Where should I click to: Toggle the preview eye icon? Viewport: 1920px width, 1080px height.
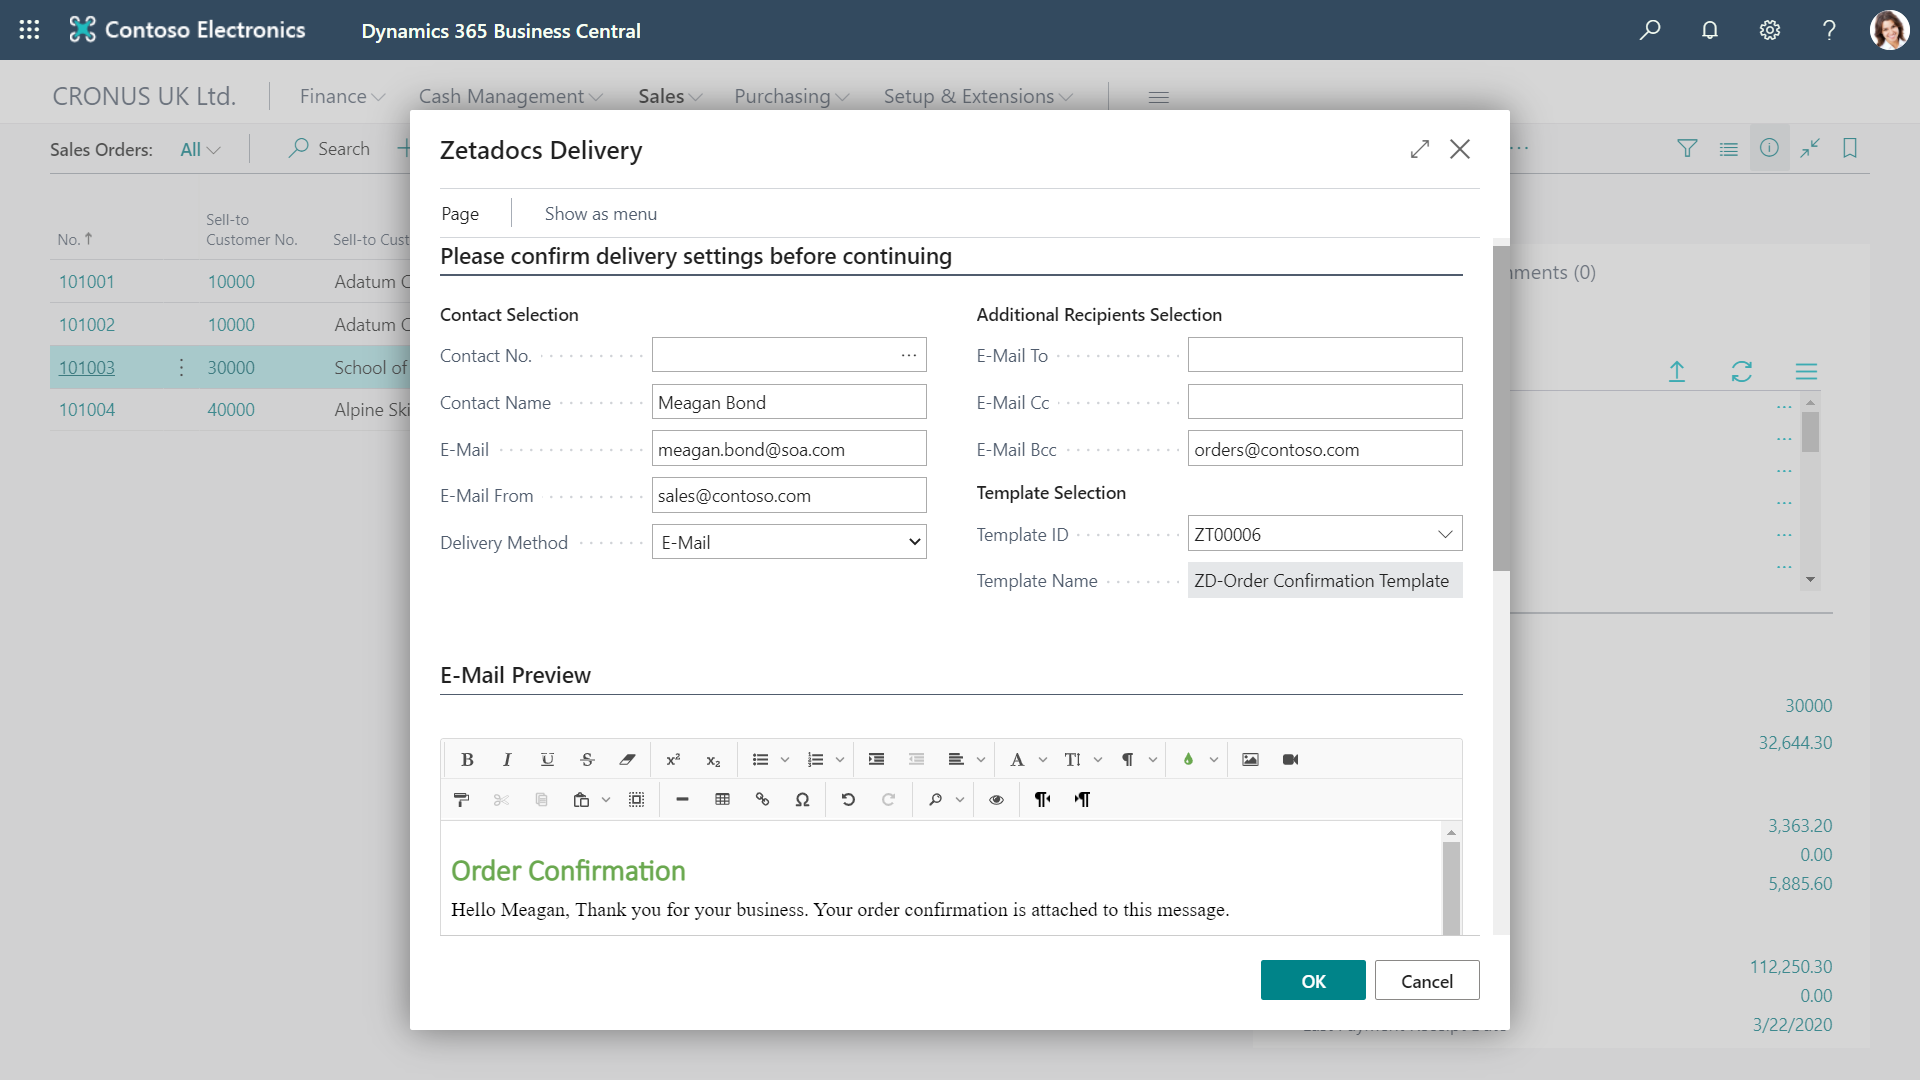click(996, 800)
